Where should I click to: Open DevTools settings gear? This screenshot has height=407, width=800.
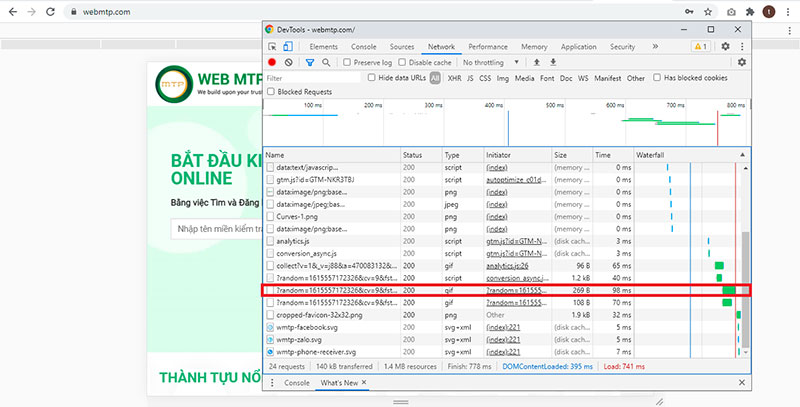(725, 47)
